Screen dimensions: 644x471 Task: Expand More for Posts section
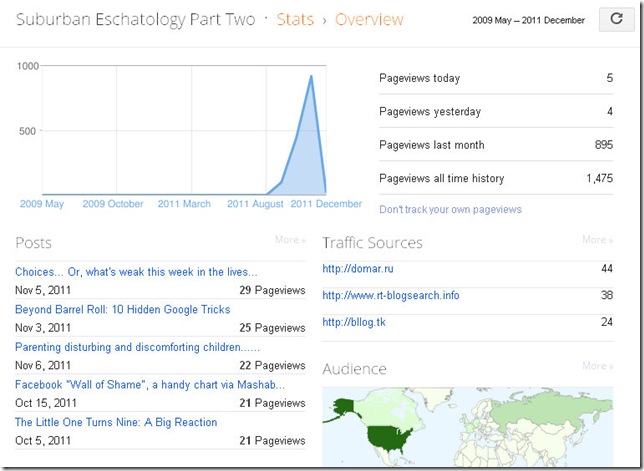click(x=290, y=240)
